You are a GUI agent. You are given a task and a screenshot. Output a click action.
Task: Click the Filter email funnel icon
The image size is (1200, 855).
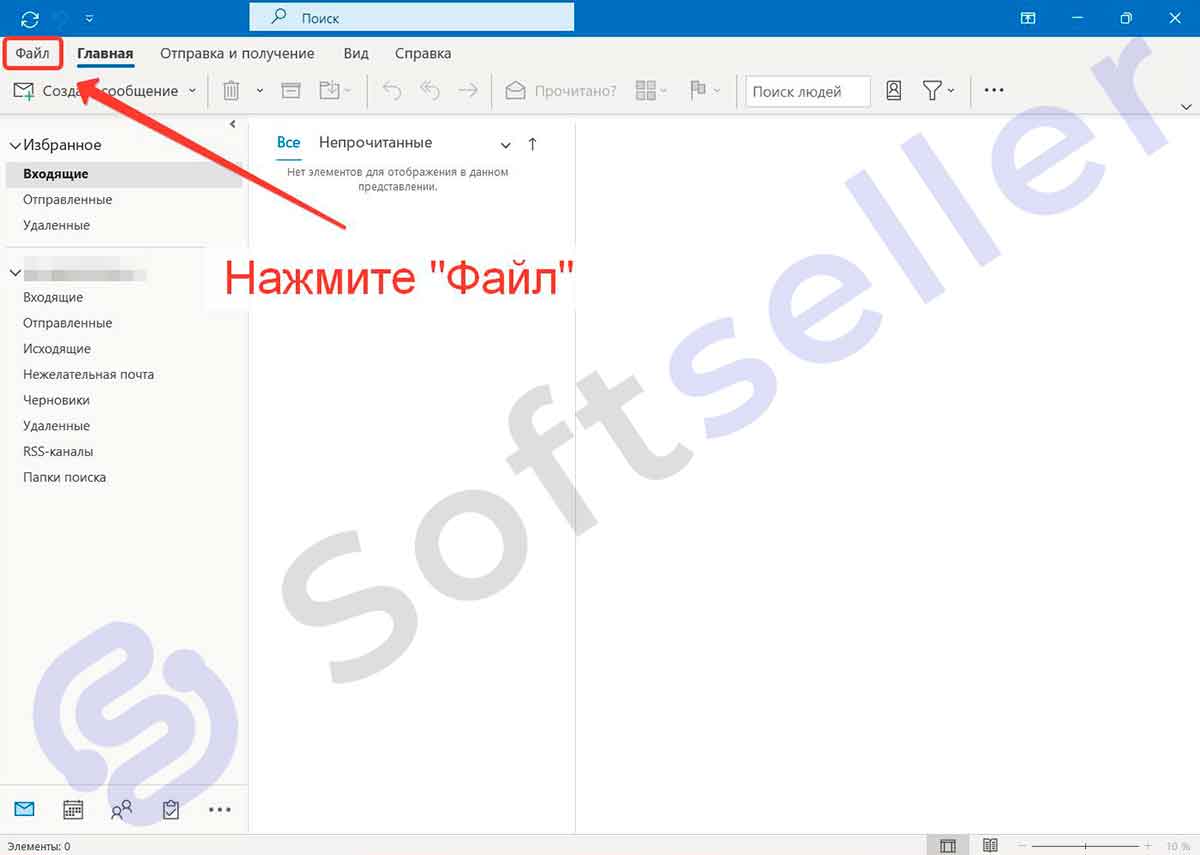point(932,91)
